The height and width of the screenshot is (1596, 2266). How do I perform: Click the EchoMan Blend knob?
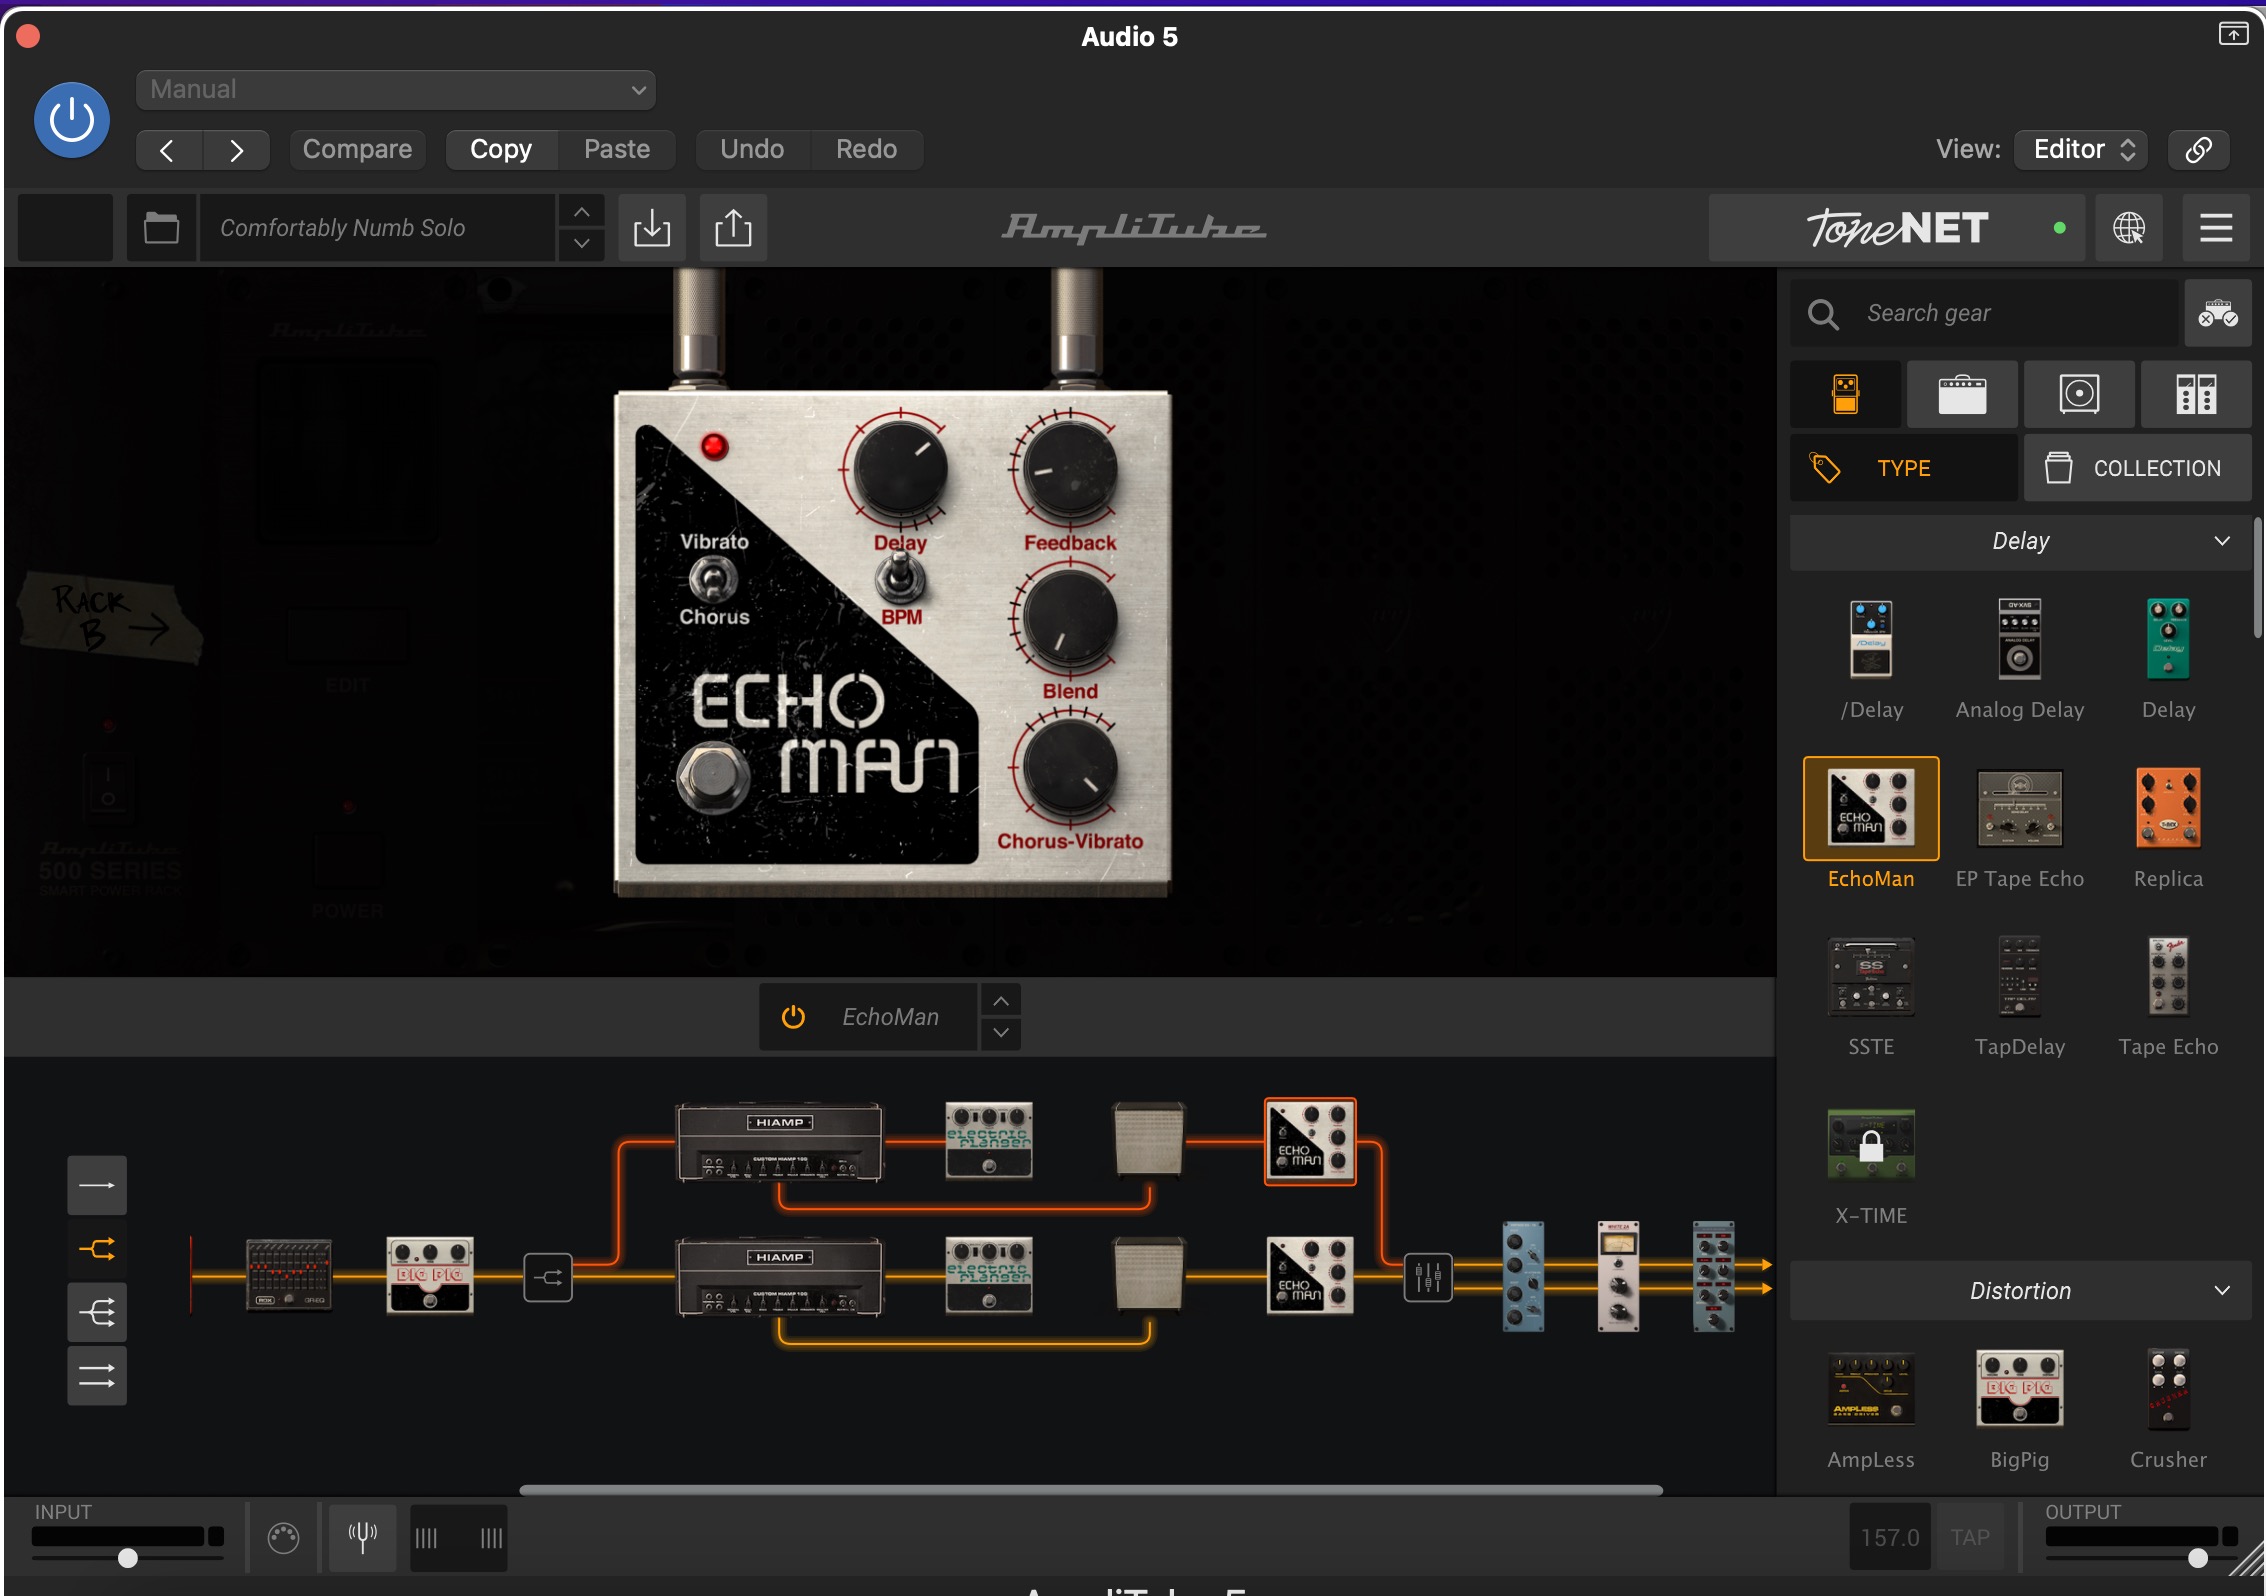pos(1069,620)
